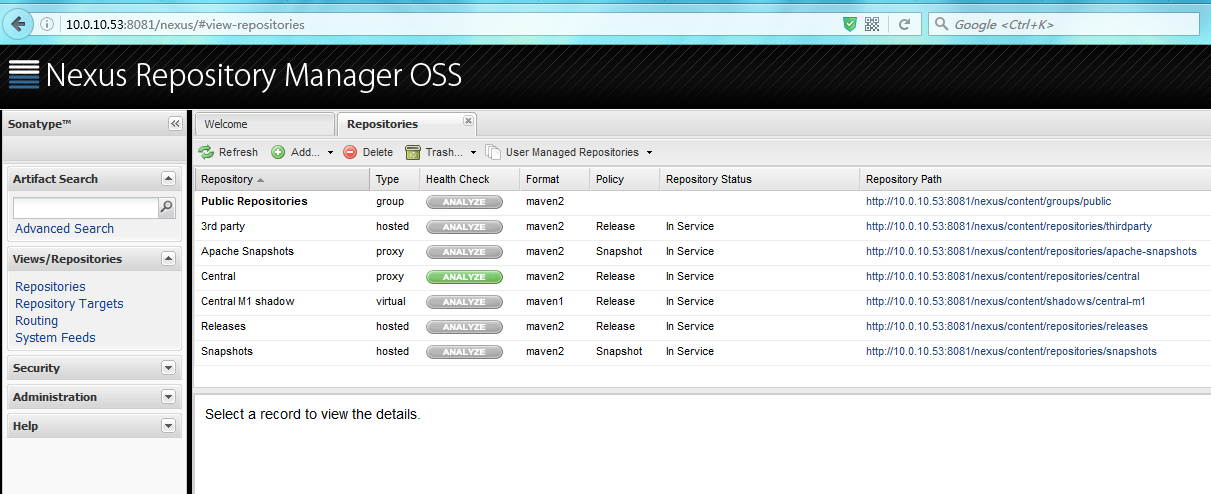Image resolution: width=1211 pixels, height=494 pixels.
Task: Click the QR code icon in address bar
Action: pyautogui.click(x=872, y=24)
